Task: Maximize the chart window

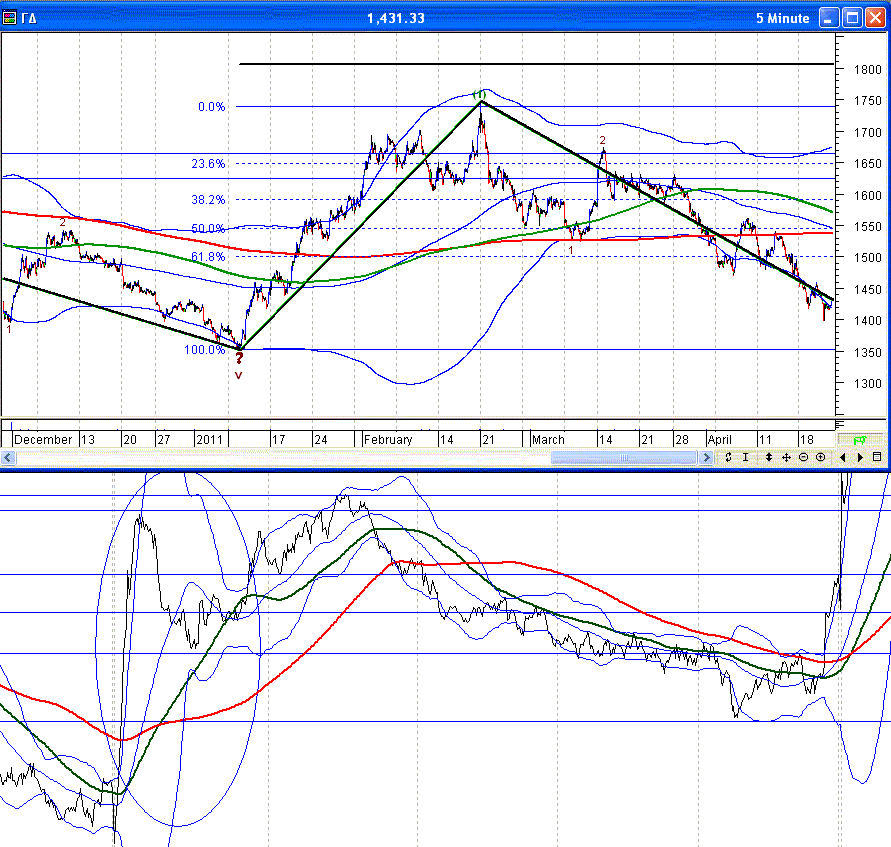Action: [852, 18]
